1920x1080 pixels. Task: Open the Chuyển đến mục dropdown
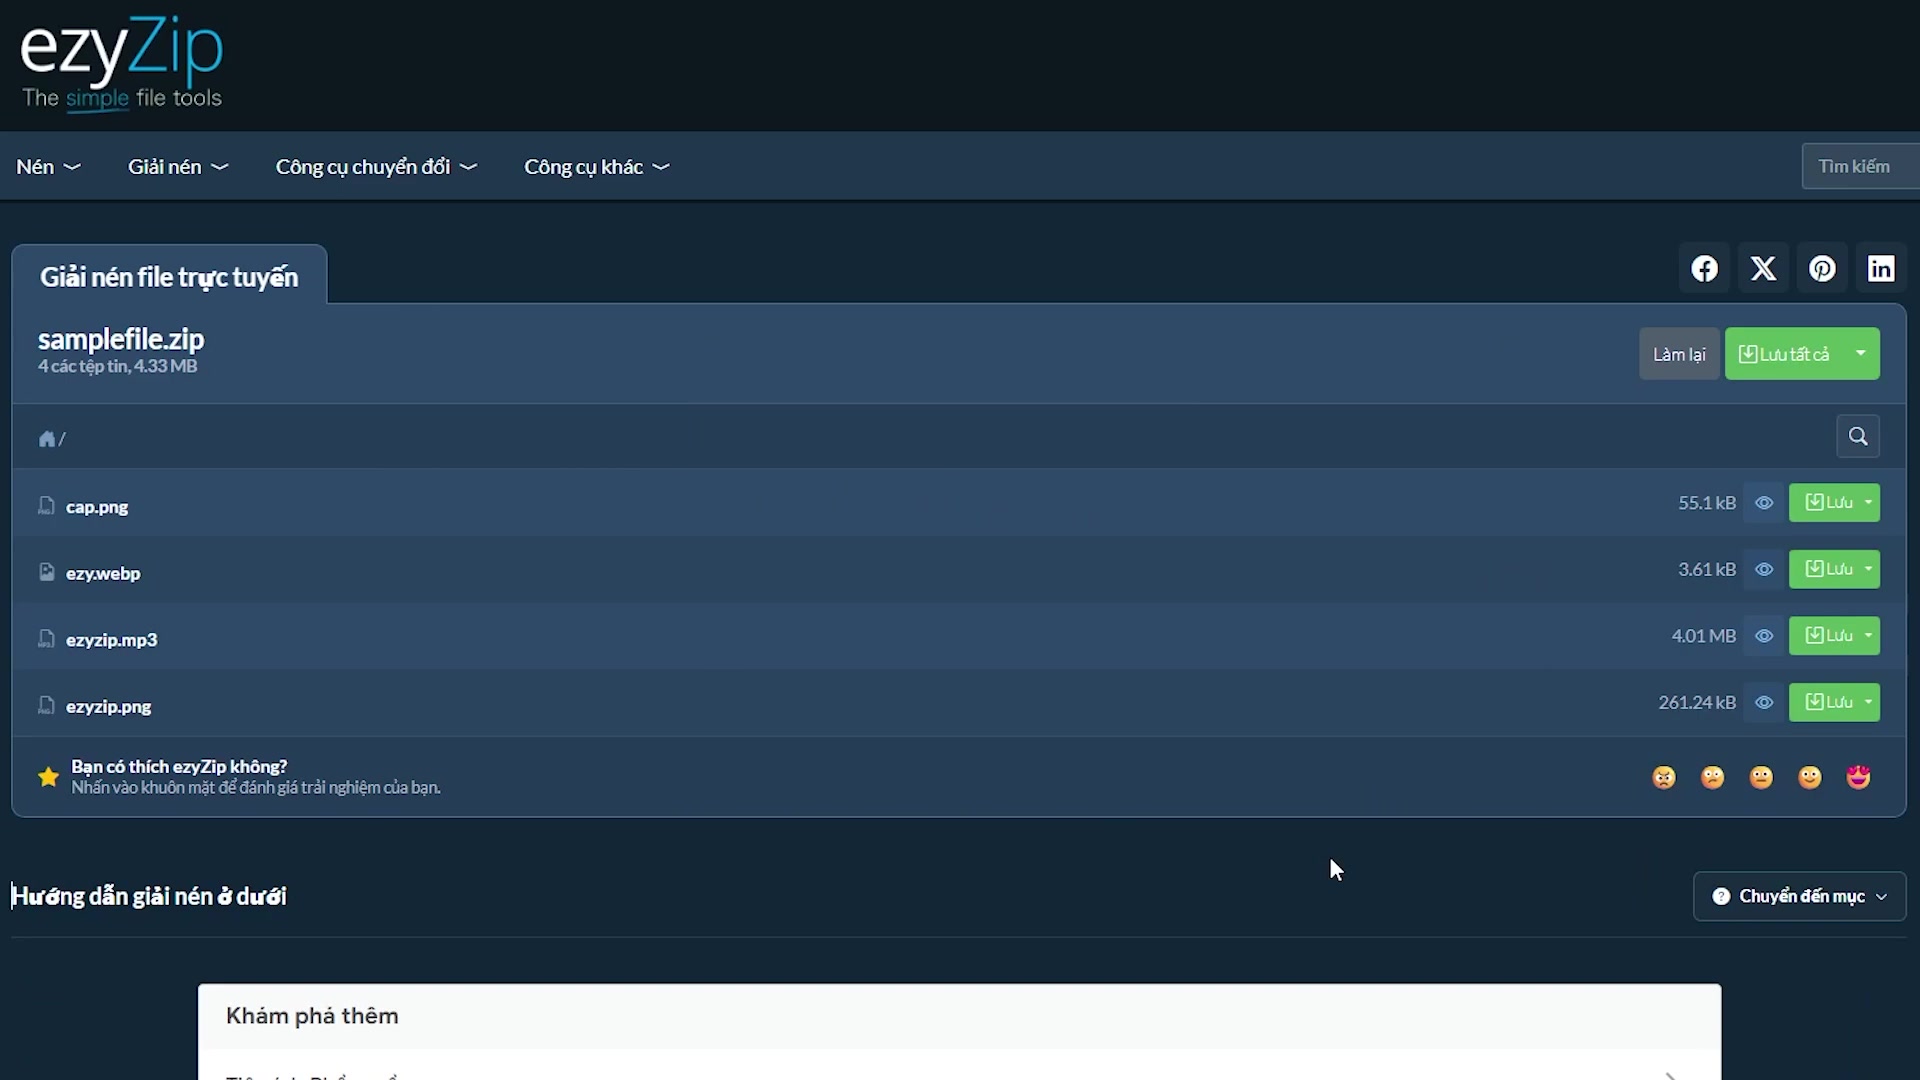click(1799, 896)
